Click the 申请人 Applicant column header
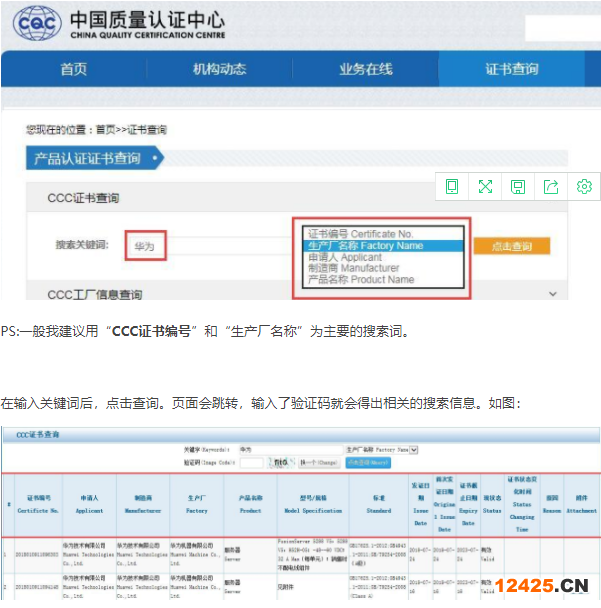 pyautogui.click(x=89, y=504)
